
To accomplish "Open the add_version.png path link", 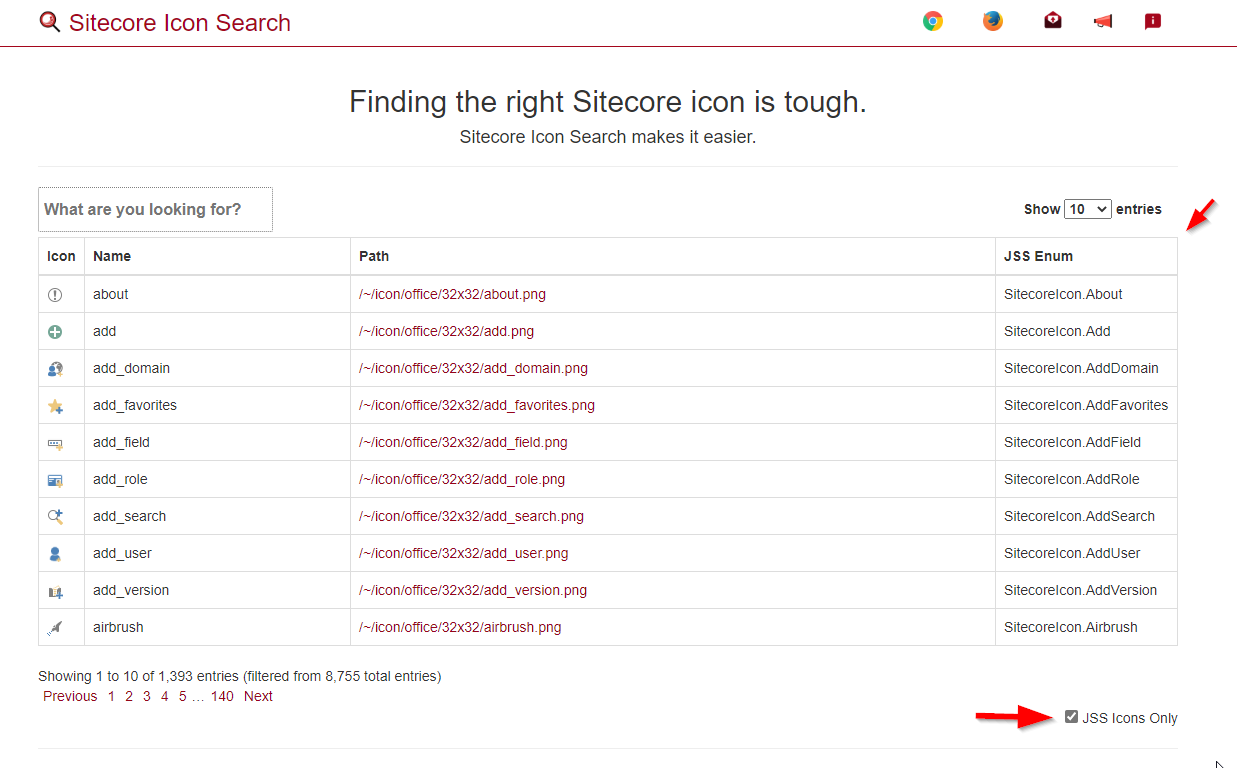I will click(473, 590).
